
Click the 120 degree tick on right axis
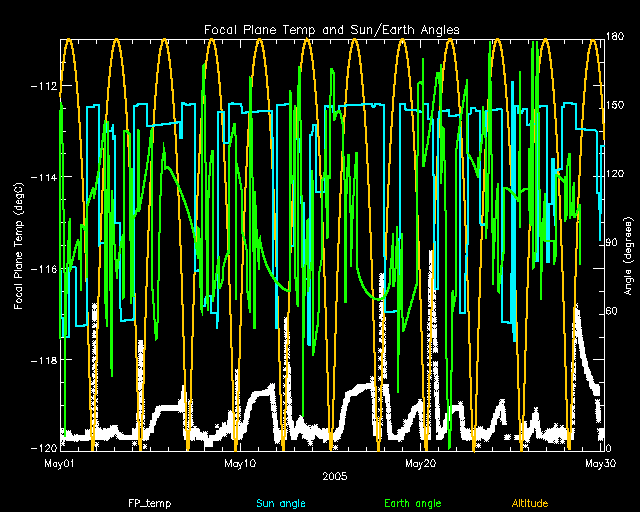tap(617, 175)
